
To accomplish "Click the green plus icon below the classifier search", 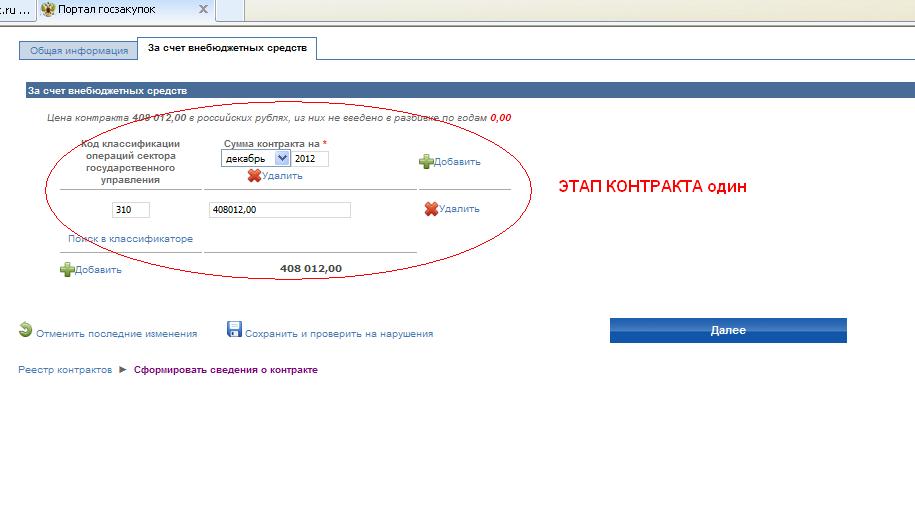I will [67, 269].
